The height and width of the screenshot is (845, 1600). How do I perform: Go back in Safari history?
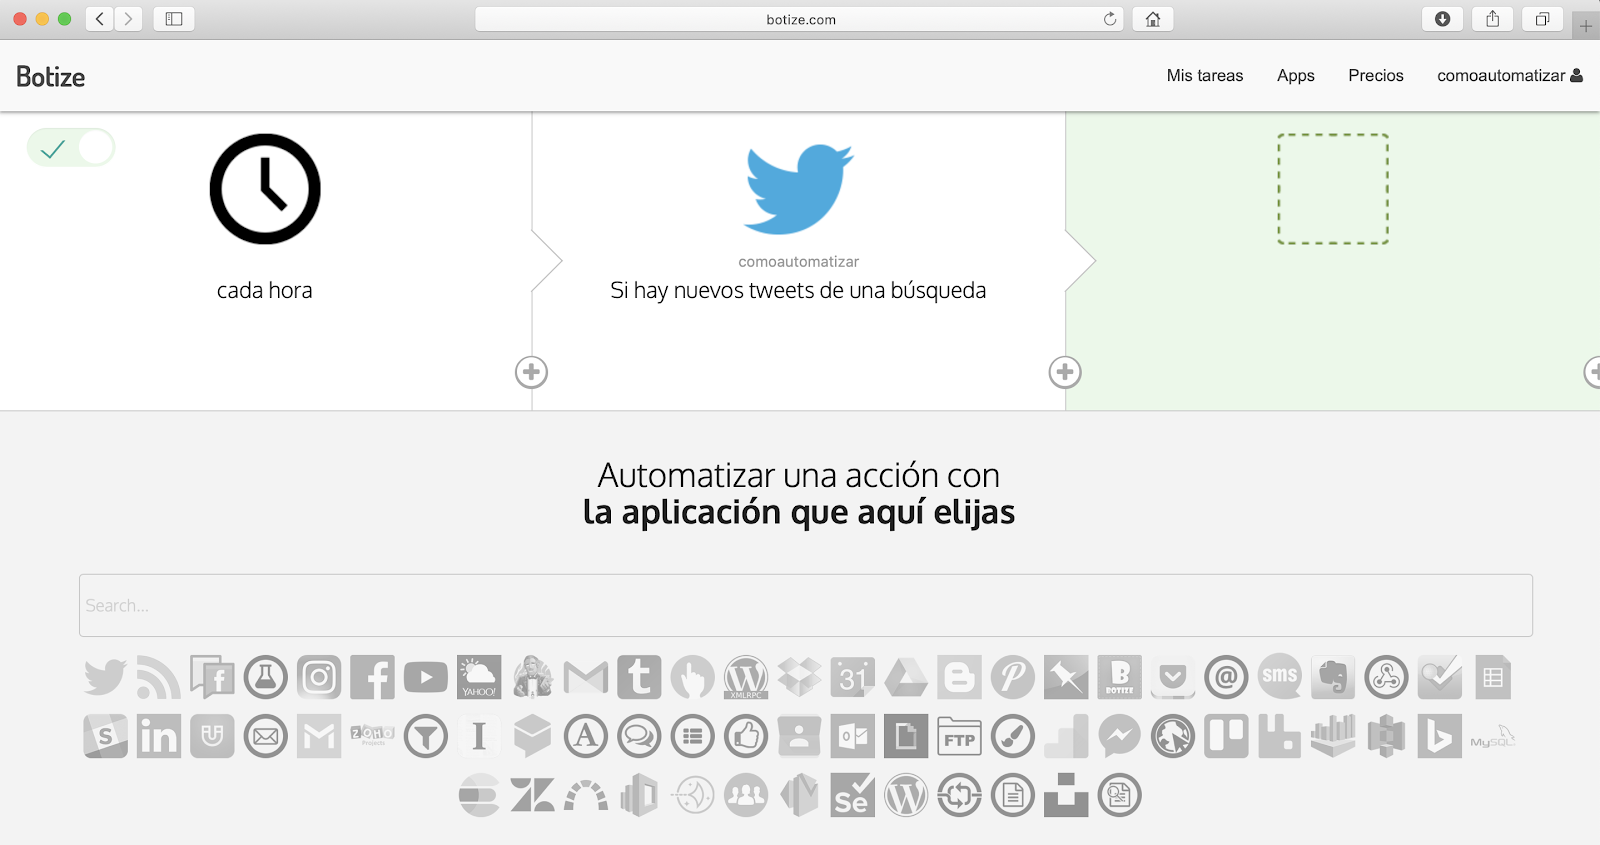pyautogui.click(x=100, y=19)
